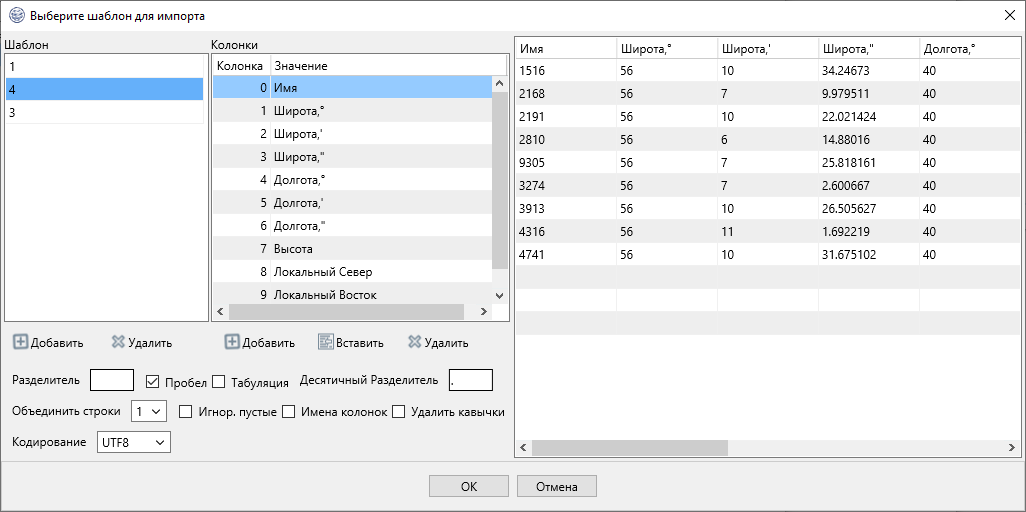The width and height of the screenshot is (1026, 512).
Task: Click Широта," header in preview table
Action: point(869,49)
